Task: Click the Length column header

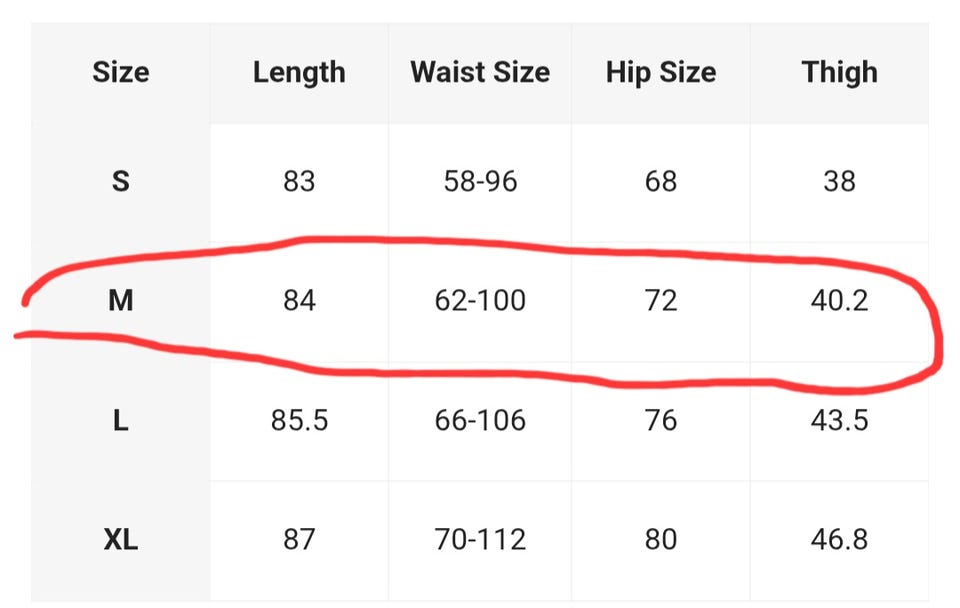Action: pos(299,73)
